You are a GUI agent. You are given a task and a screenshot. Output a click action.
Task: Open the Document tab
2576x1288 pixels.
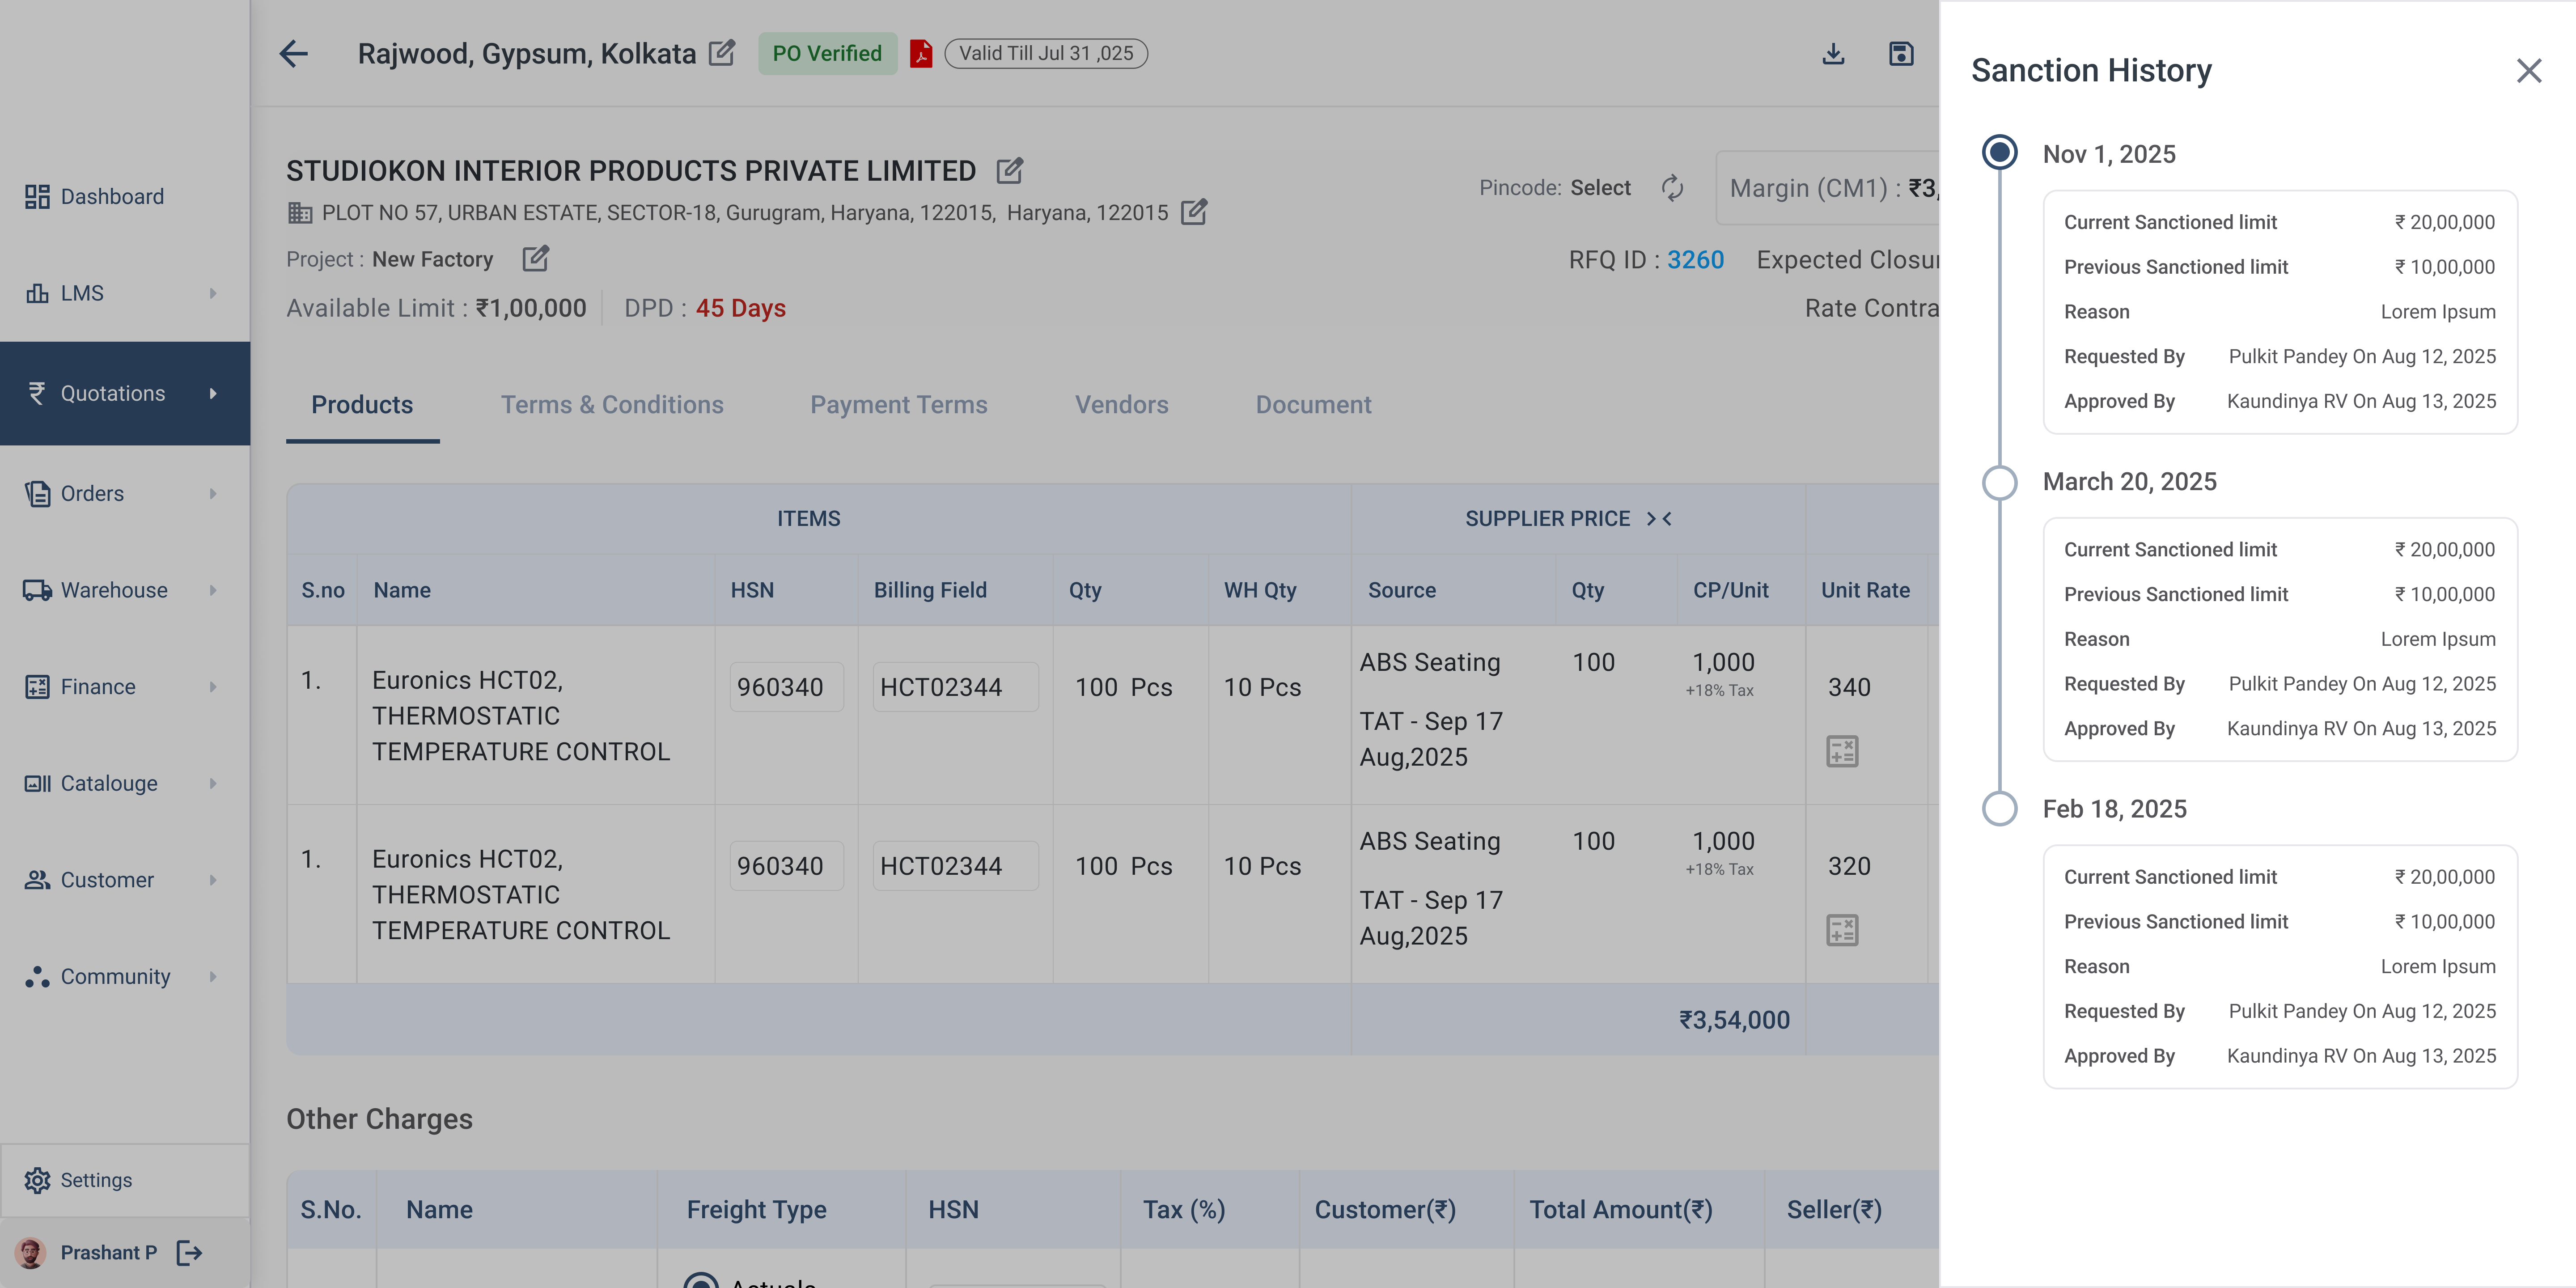click(x=1313, y=405)
